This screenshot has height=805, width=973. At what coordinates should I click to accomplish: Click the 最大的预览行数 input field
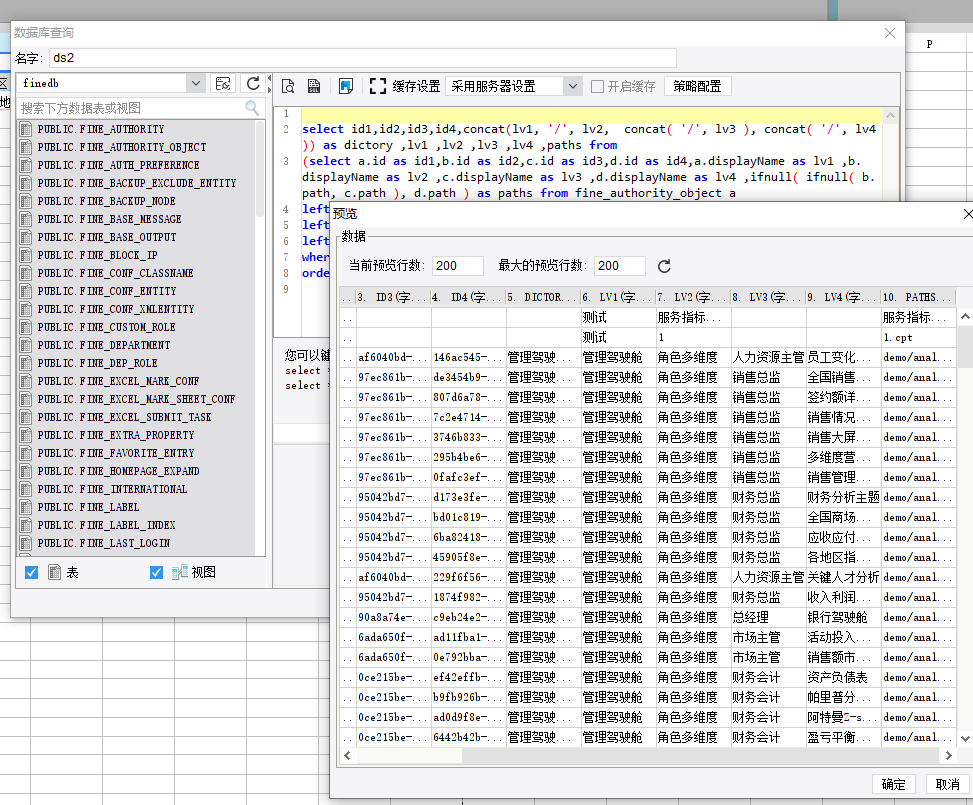tap(619, 266)
